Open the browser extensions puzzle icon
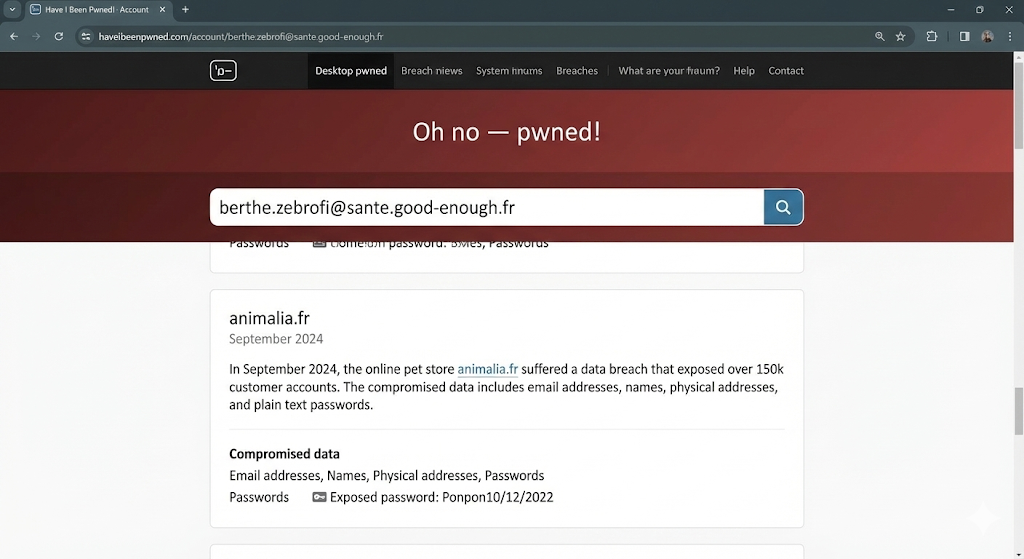 932,36
